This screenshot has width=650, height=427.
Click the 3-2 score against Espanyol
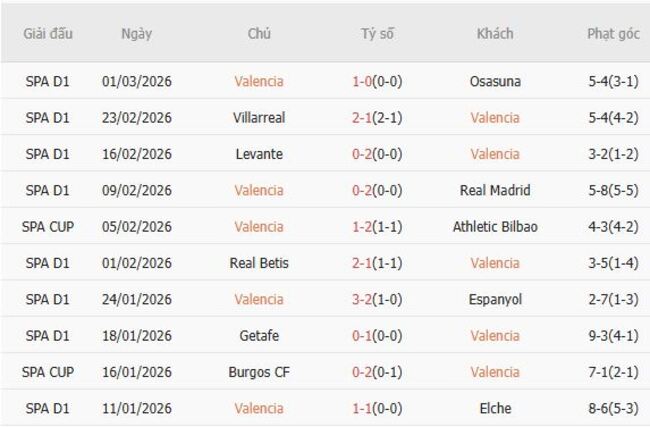(x=362, y=299)
